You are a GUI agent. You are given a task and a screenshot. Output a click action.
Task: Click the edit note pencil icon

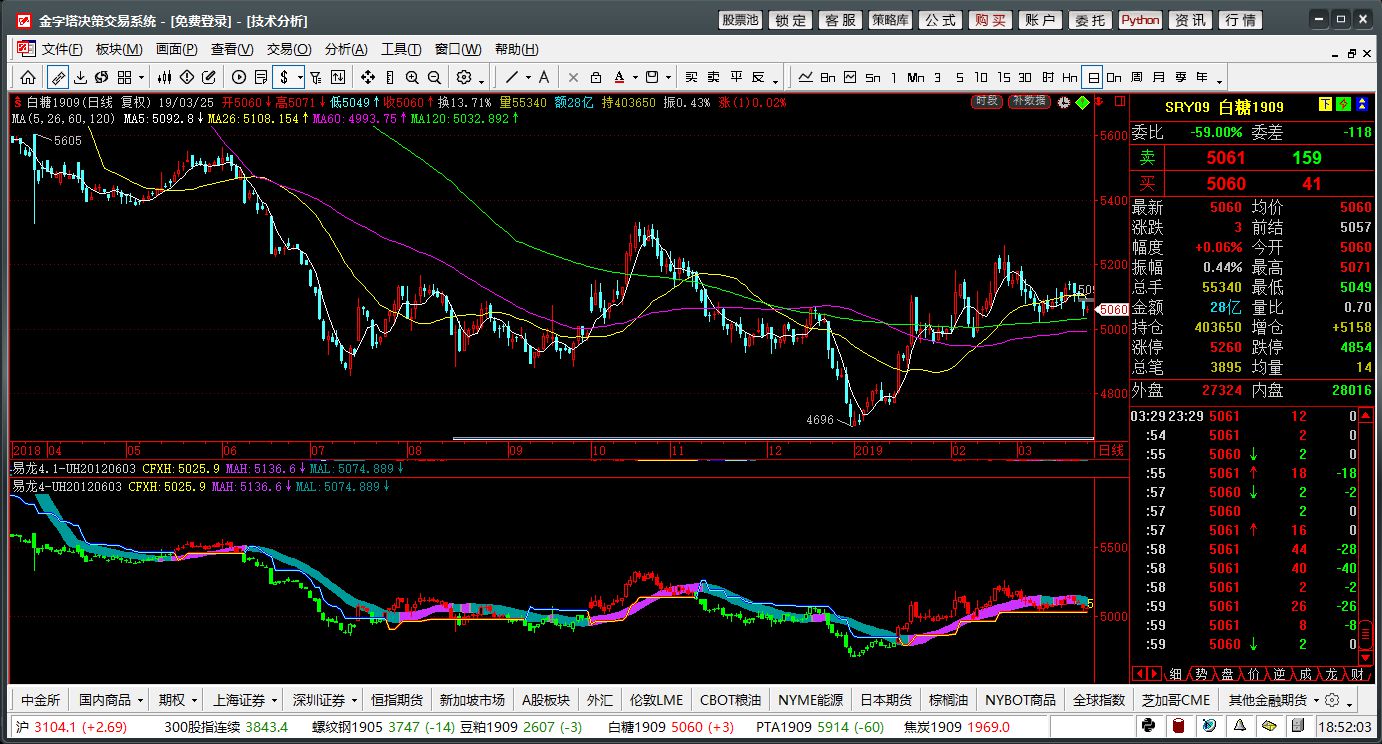pos(209,77)
